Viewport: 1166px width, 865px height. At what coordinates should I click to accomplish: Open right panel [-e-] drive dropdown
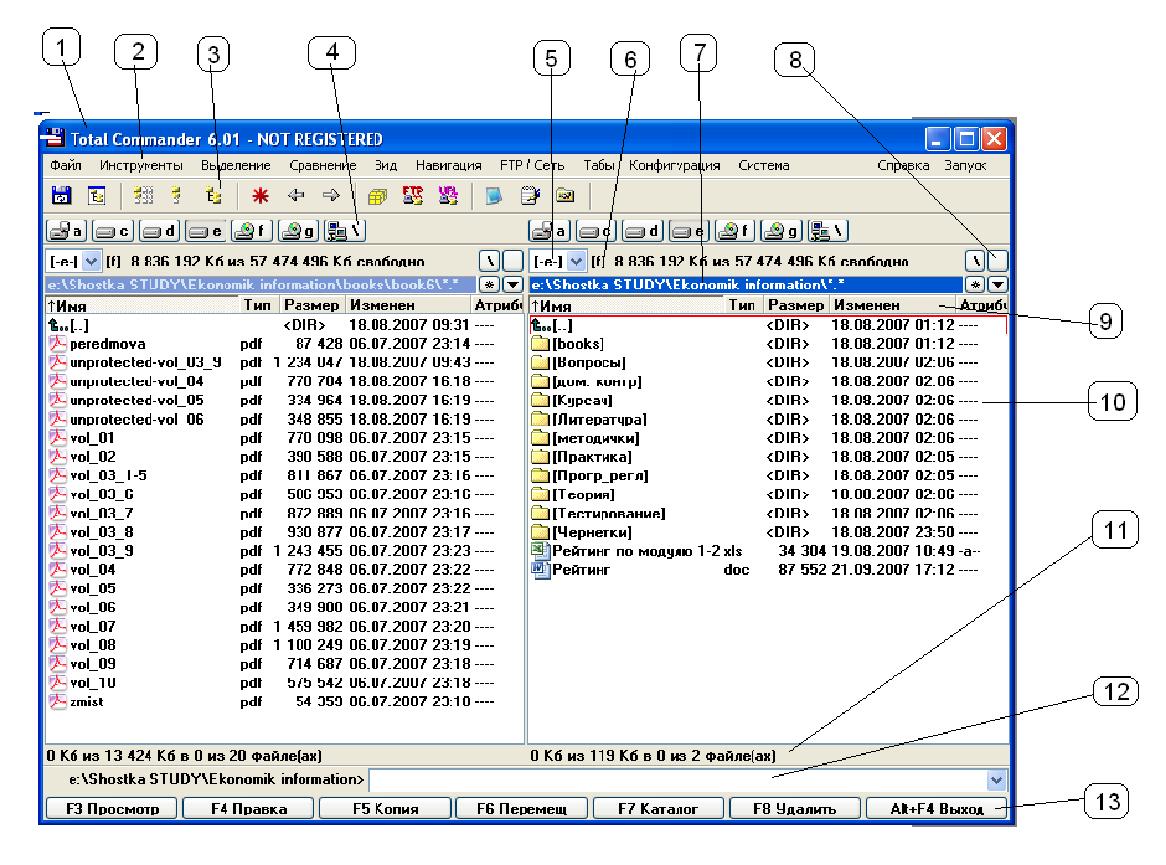pos(576,262)
